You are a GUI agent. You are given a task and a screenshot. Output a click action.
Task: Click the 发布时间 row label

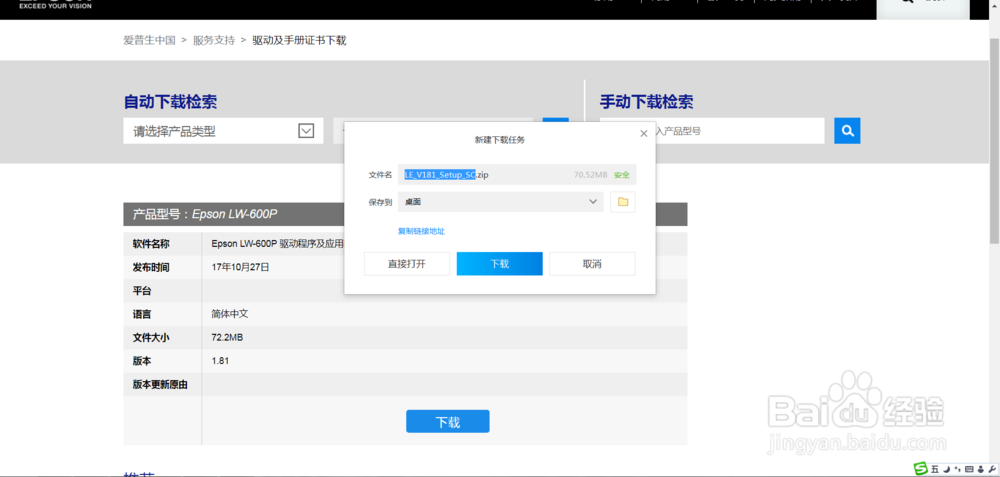pyautogui.click(x=151, y=267)
